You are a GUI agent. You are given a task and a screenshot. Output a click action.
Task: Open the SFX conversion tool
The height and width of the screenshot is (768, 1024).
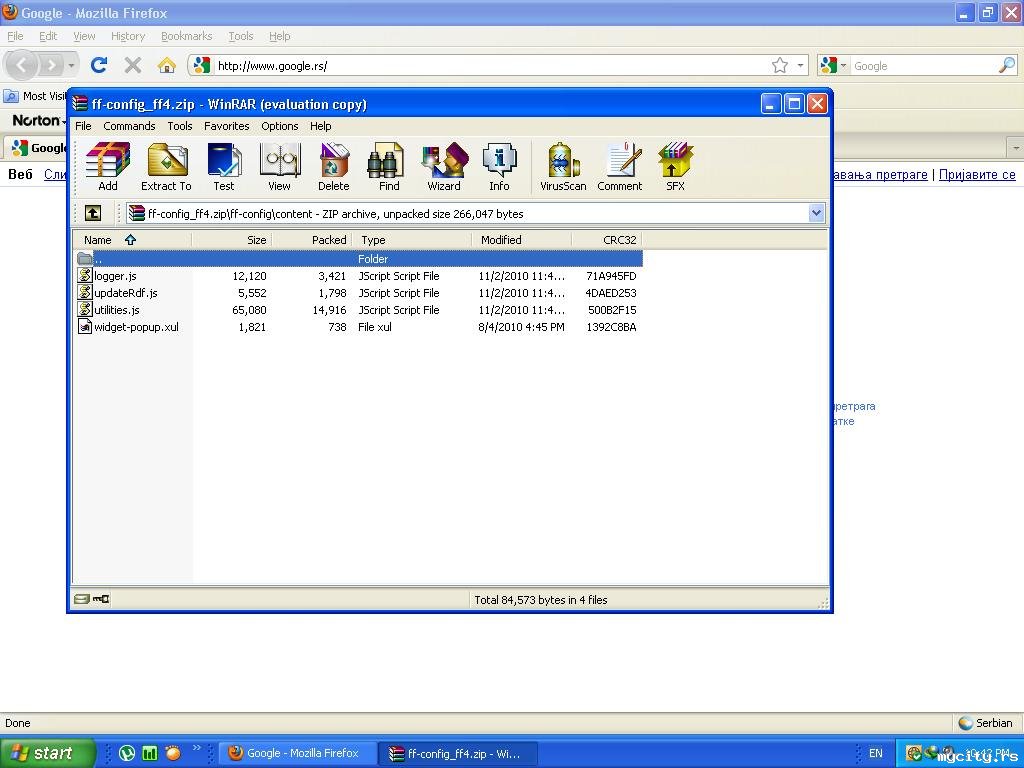(675, 166)
